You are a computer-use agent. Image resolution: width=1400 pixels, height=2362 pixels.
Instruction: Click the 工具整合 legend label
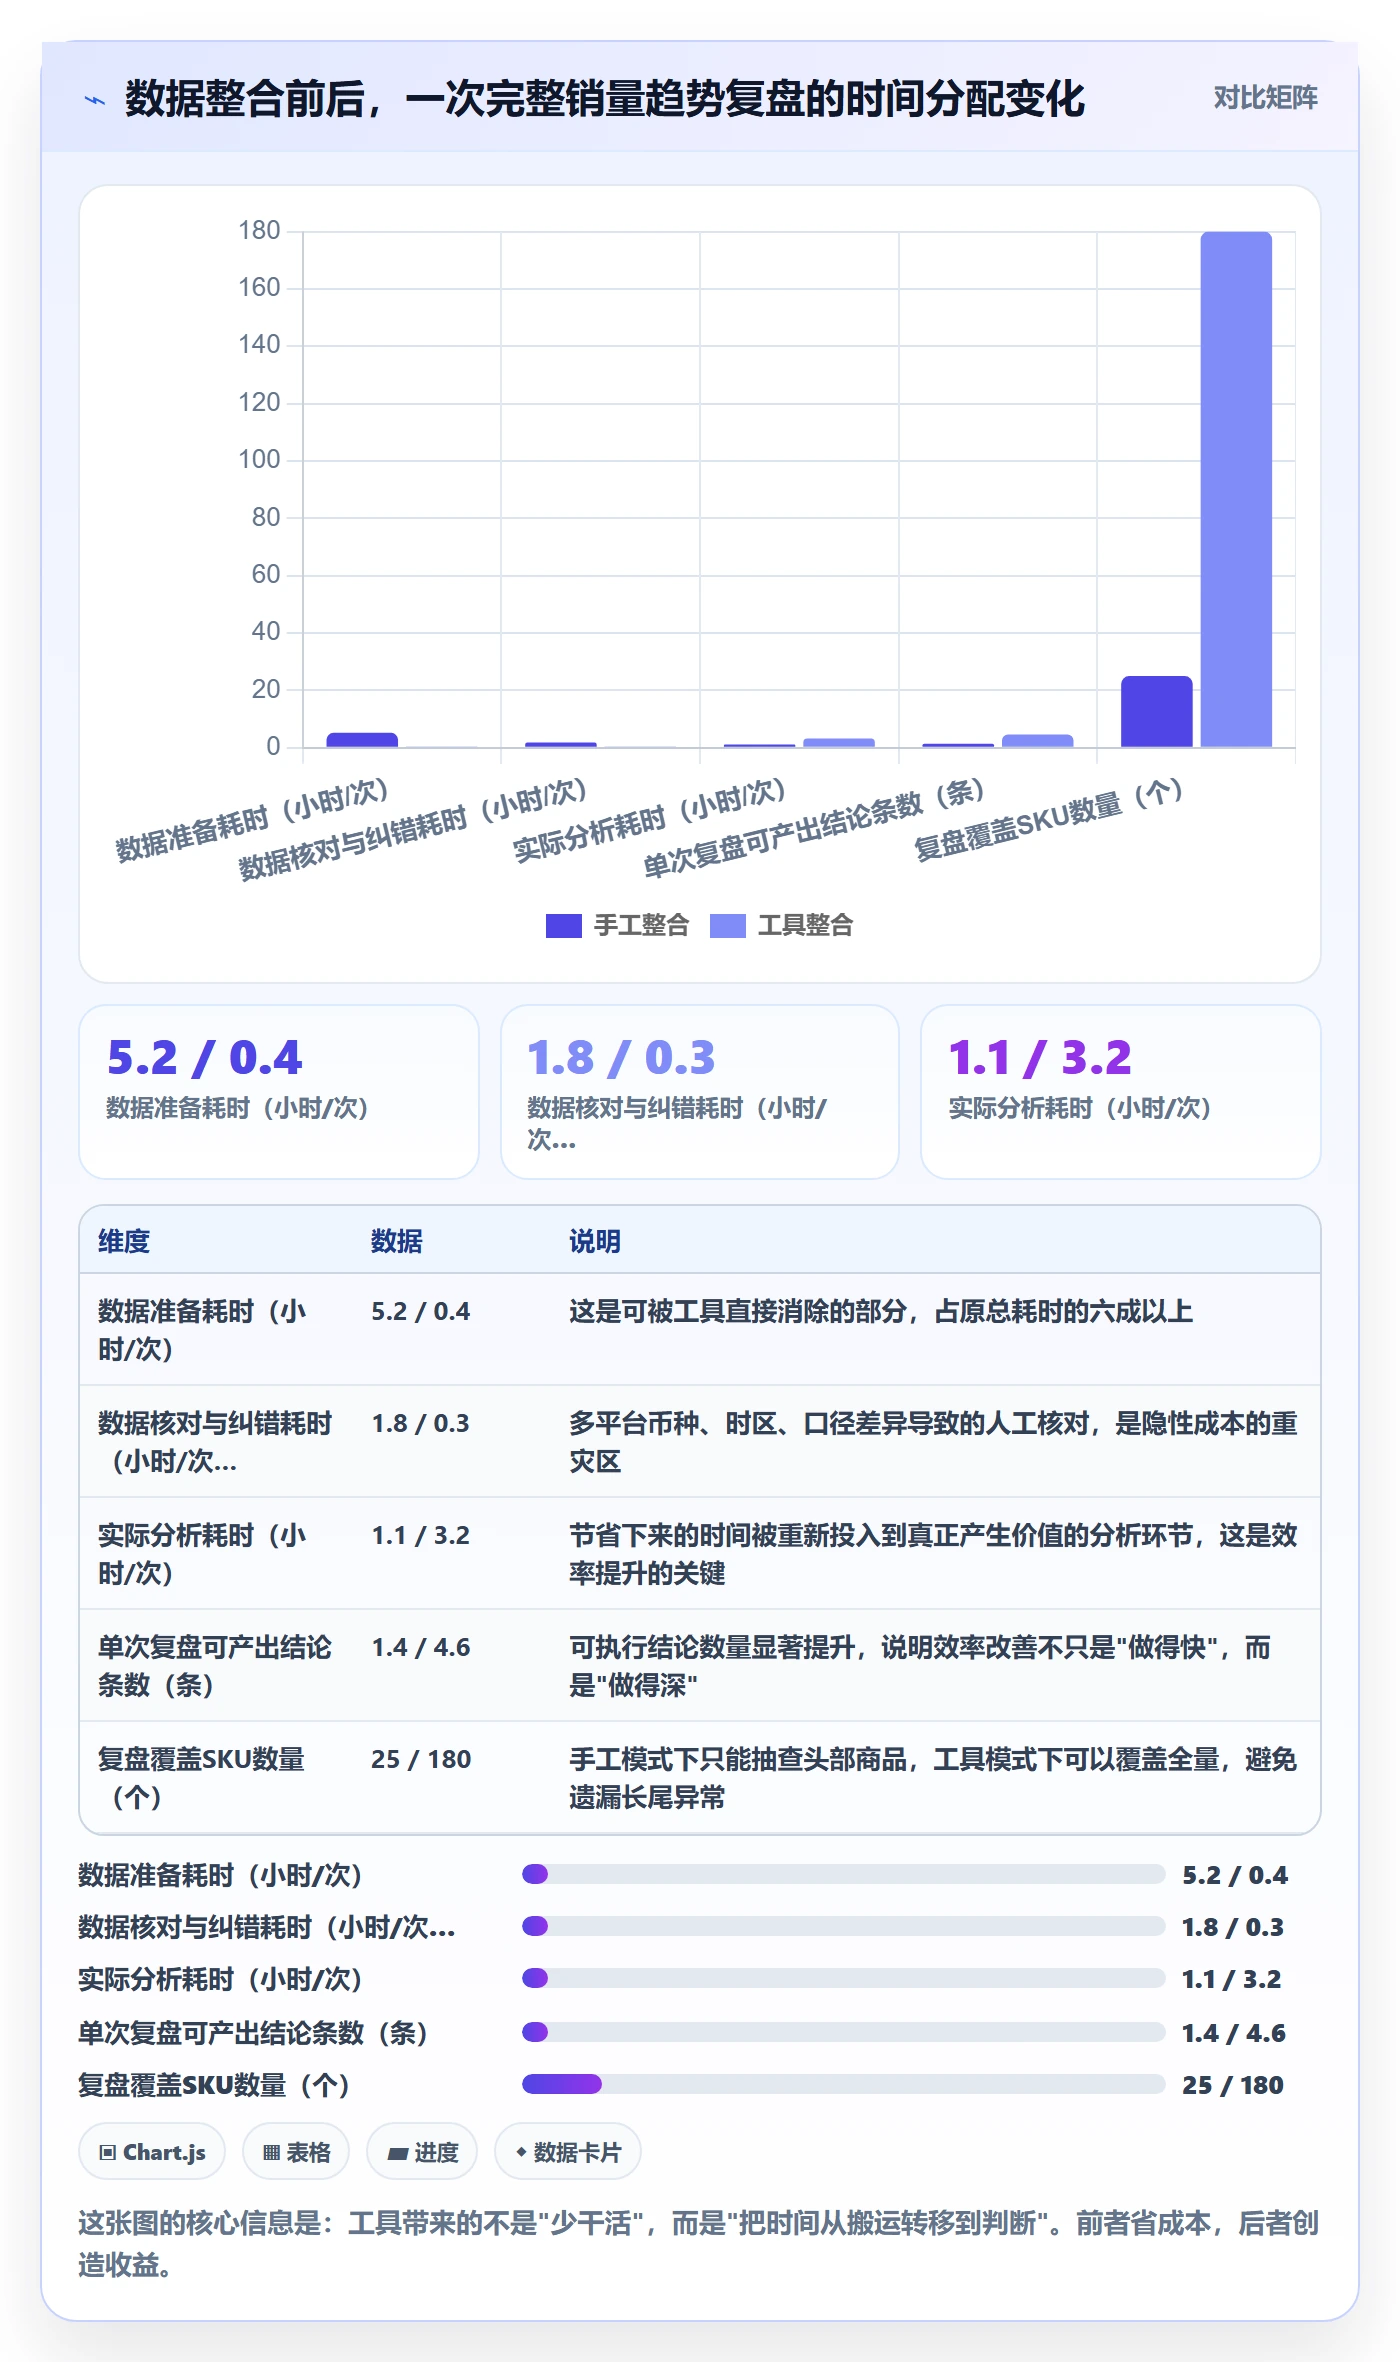[805, 926]
